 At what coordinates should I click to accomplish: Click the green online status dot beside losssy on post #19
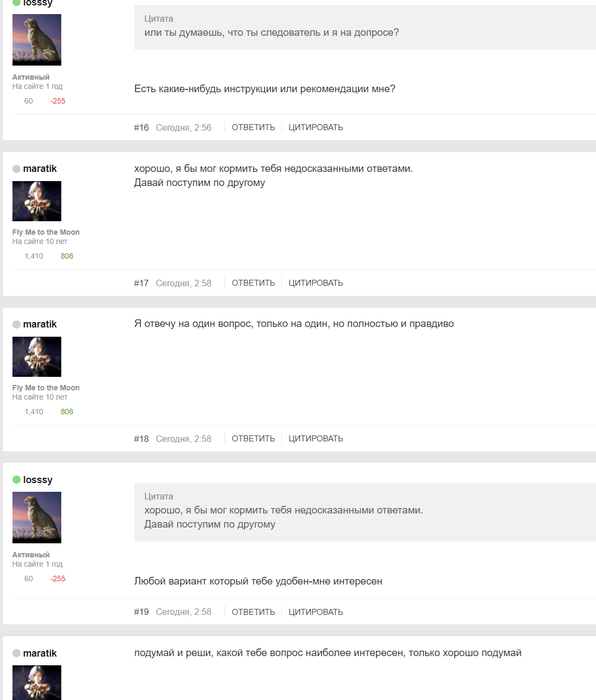click(17, 479)
